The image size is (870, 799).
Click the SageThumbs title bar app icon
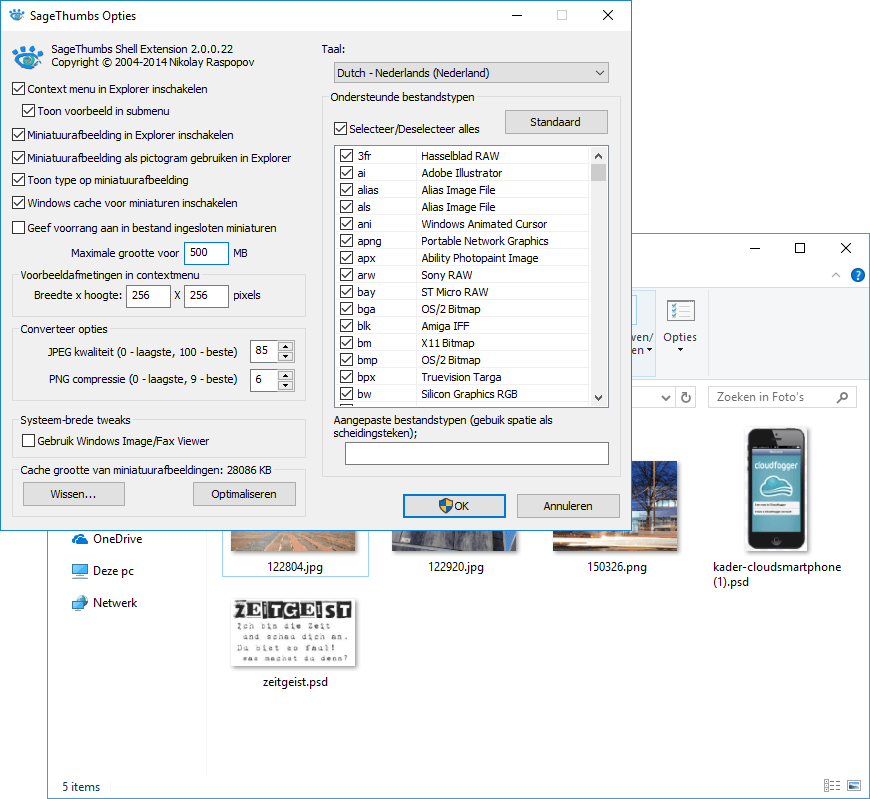click(17, 15)
